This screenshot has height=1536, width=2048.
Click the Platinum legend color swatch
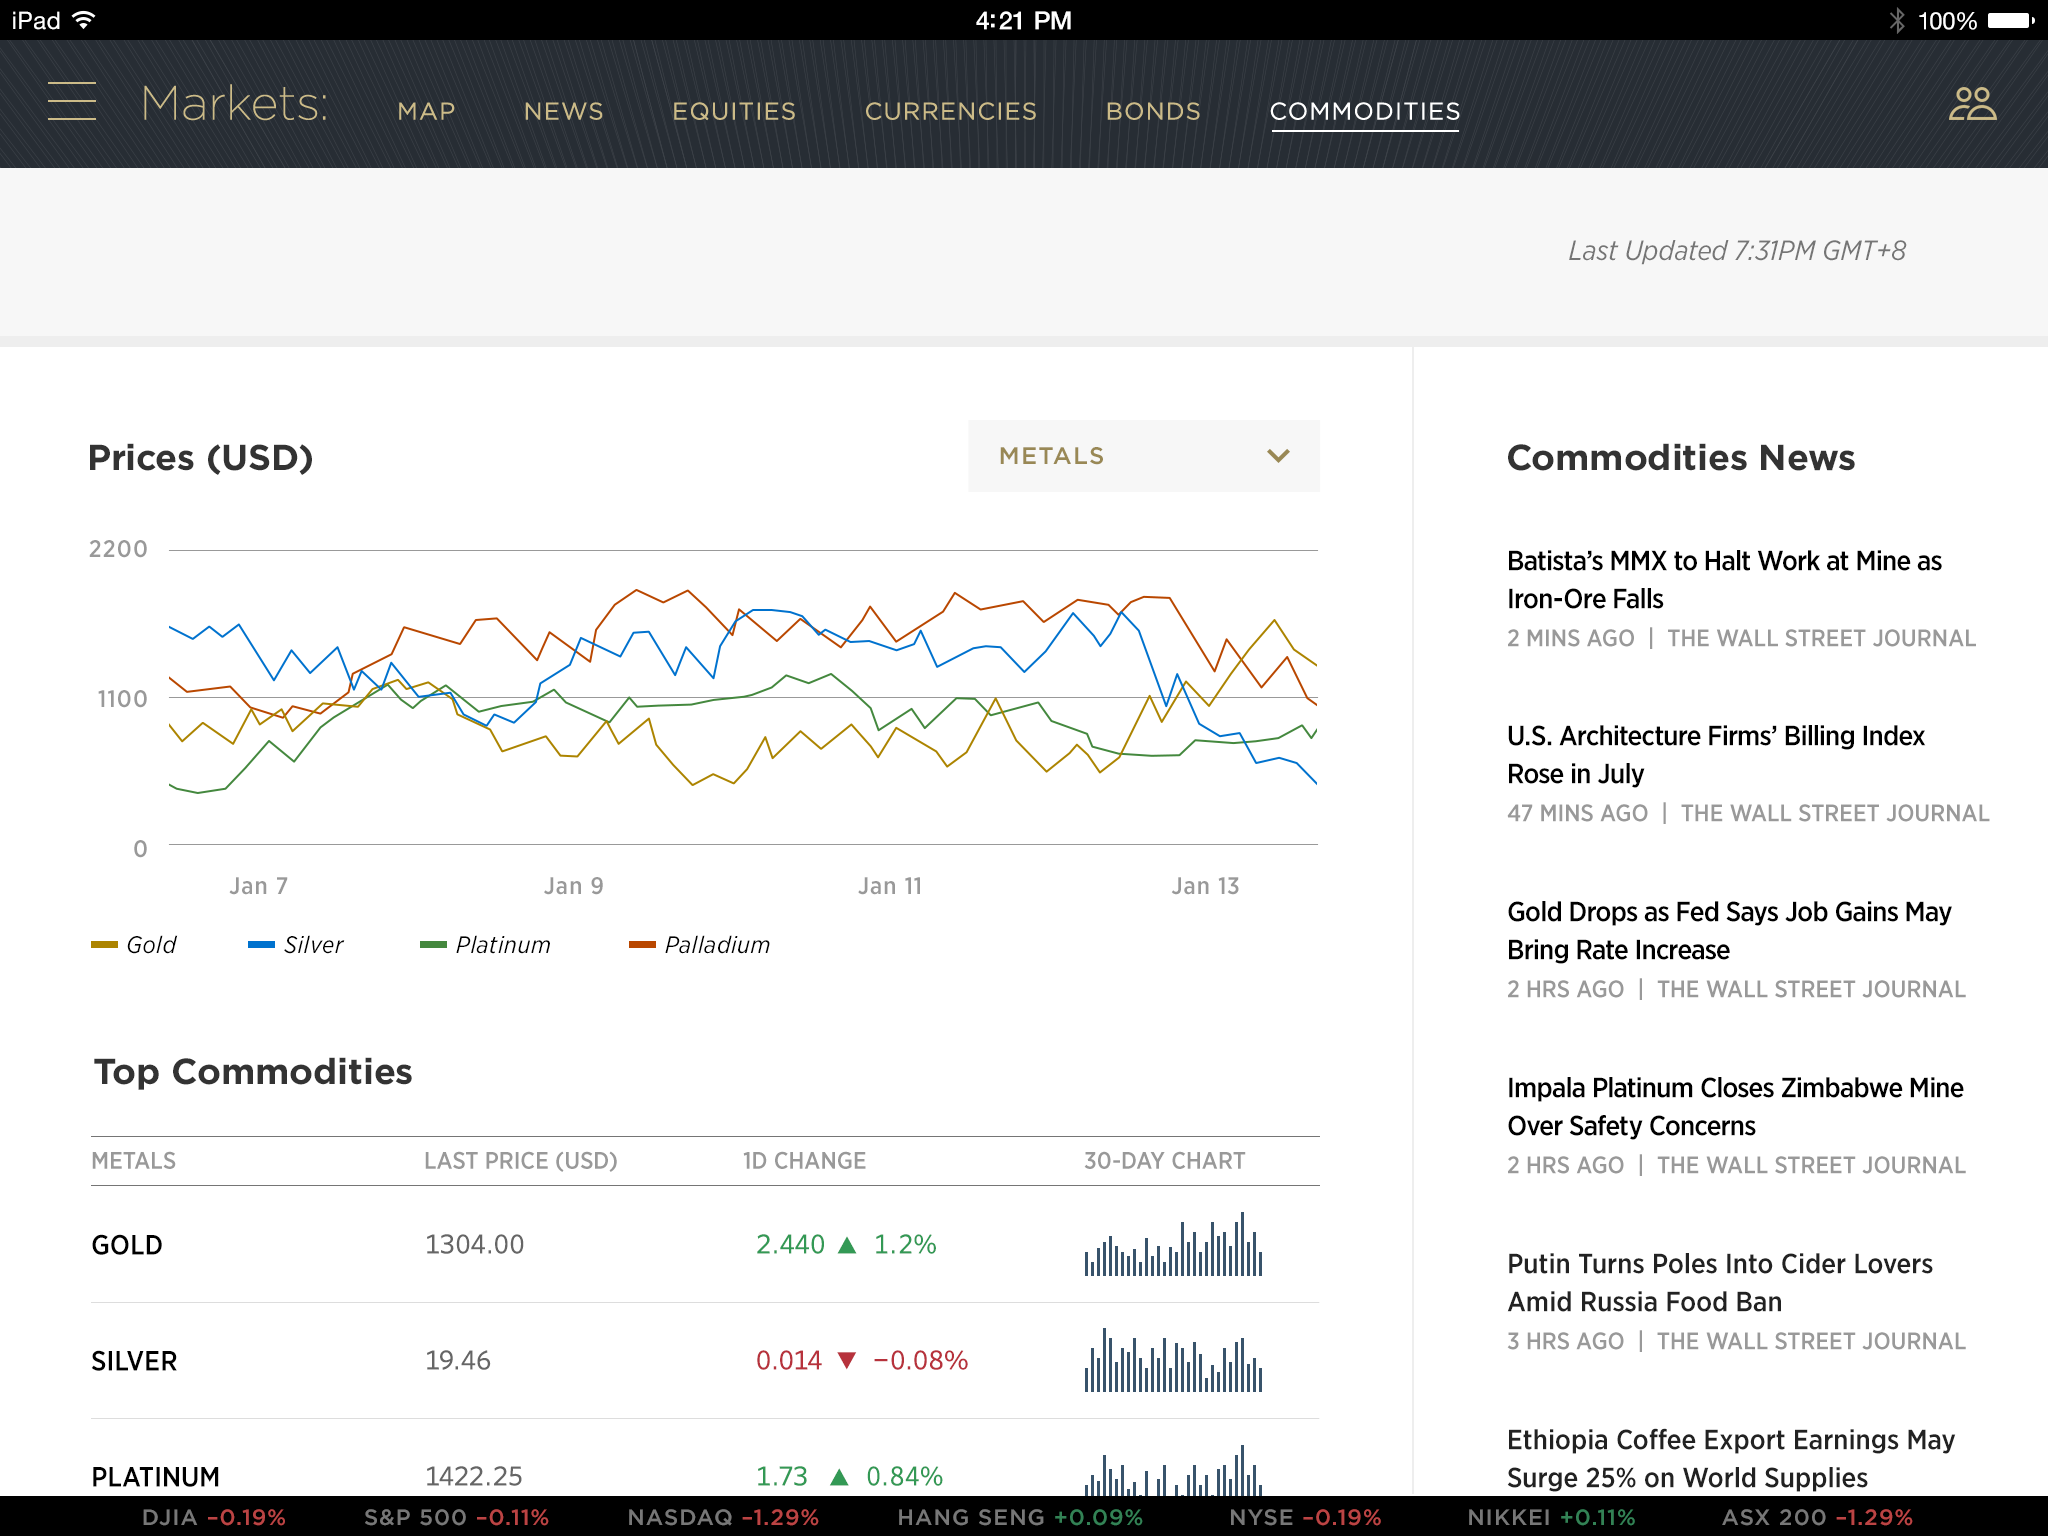(433, 945)
